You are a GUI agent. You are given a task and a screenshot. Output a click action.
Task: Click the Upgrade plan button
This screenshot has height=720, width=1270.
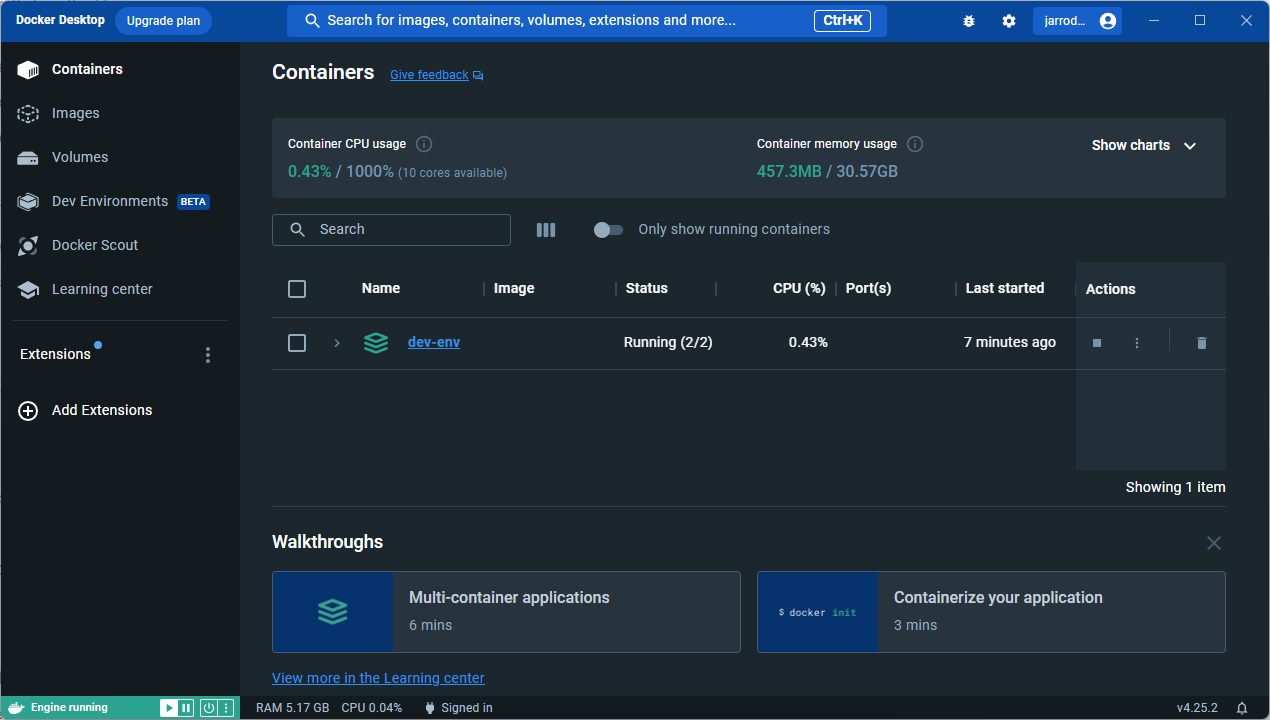[163, 21]
